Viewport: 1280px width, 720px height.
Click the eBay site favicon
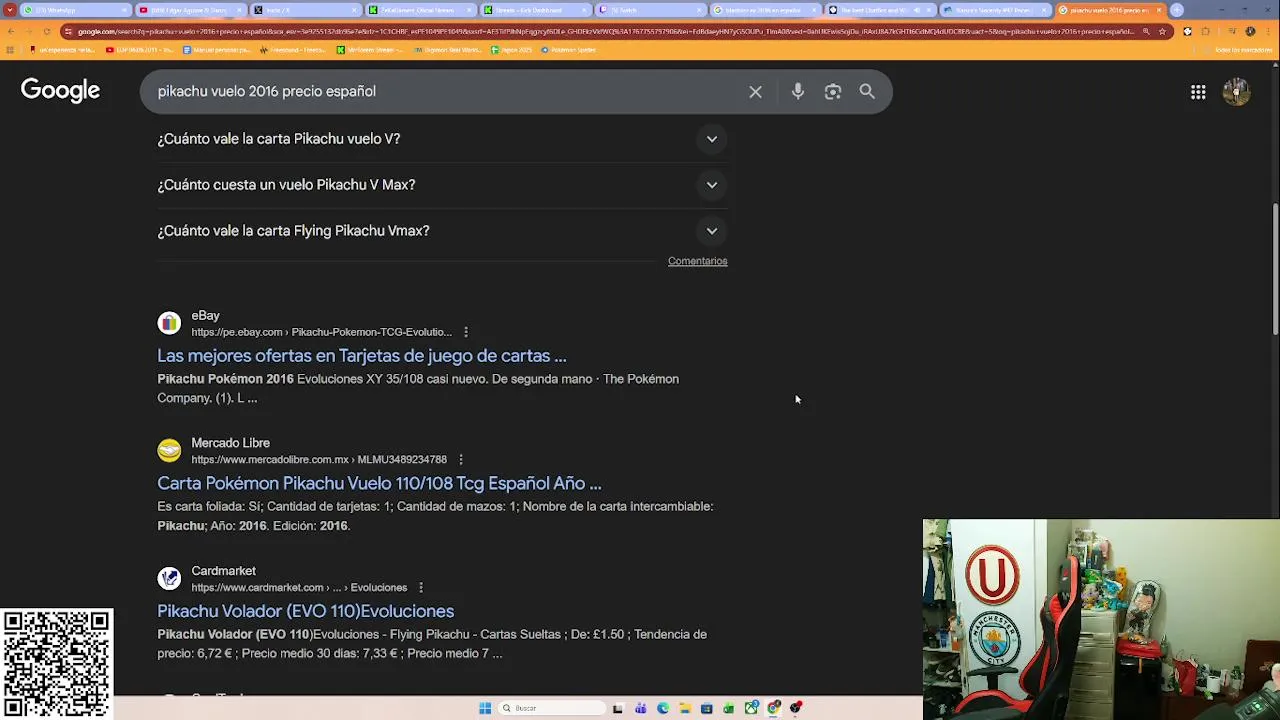(169, 323)
